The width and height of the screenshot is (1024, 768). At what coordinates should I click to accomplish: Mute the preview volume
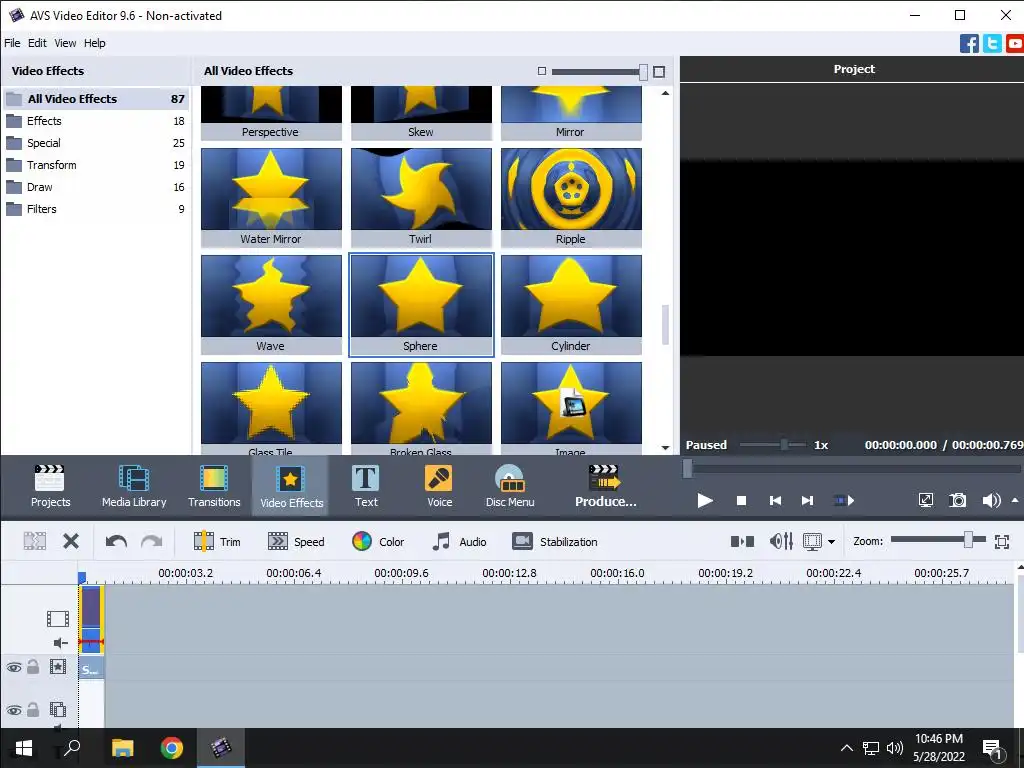tap(991, 501)
